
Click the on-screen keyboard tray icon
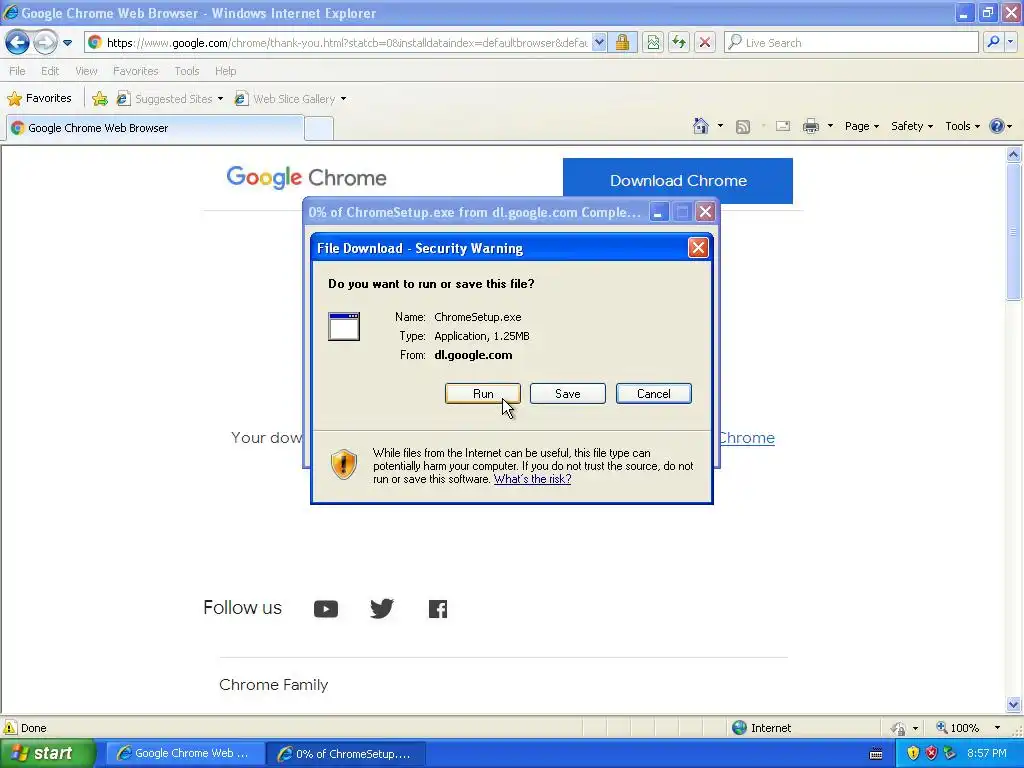pos(876,754)
